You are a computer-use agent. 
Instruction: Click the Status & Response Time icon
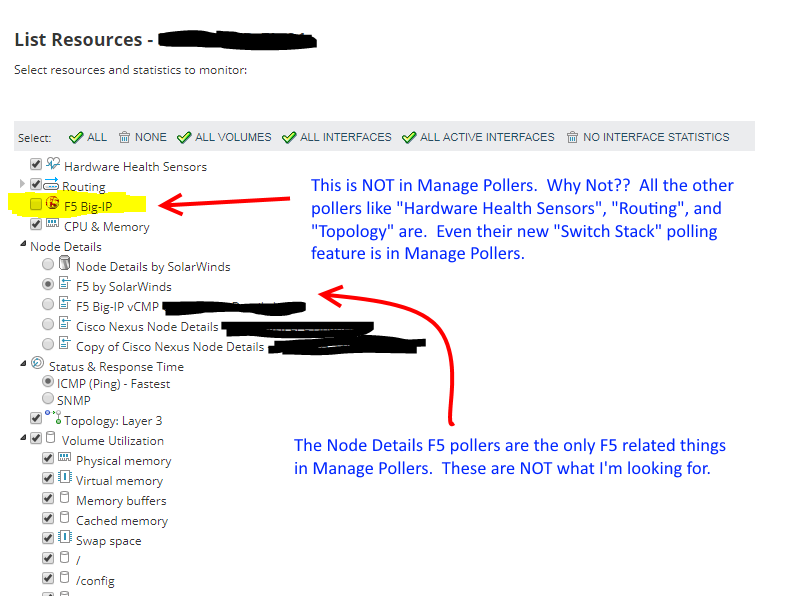click(38, 362)
